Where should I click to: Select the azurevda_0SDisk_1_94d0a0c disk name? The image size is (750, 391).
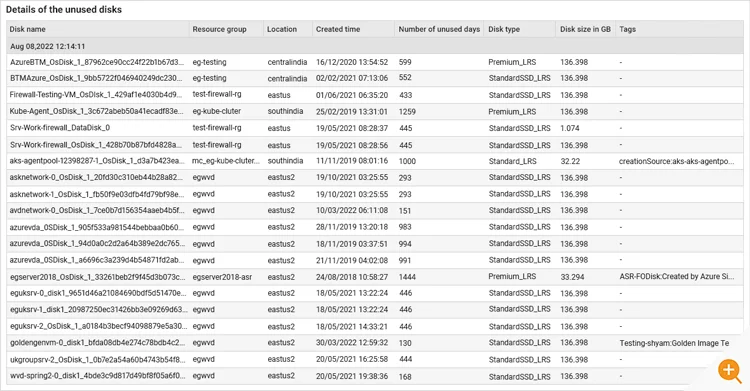pyautogui.click(x=97, y=244)
